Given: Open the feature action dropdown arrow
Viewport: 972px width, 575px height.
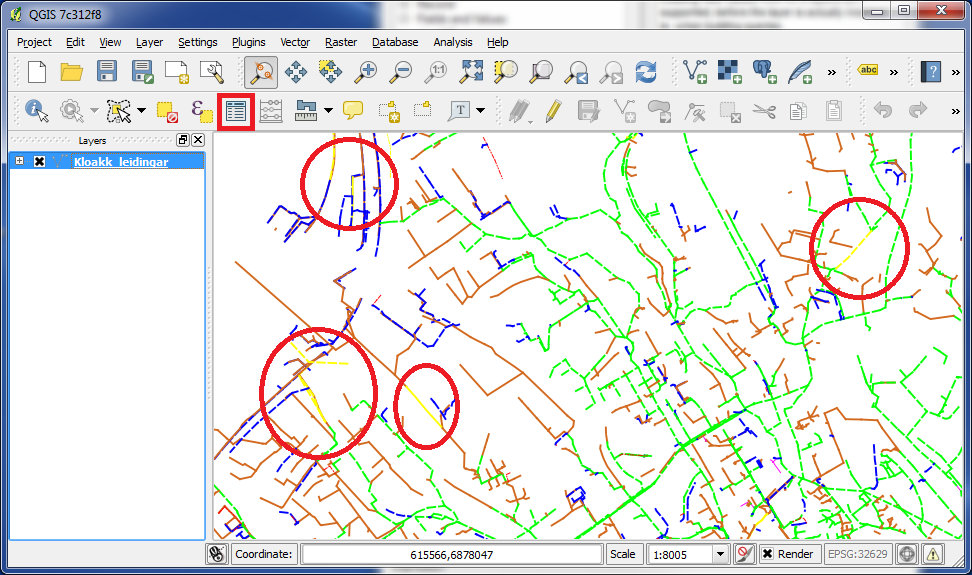Looking at the screenshot, I should (x=94, y=112).
